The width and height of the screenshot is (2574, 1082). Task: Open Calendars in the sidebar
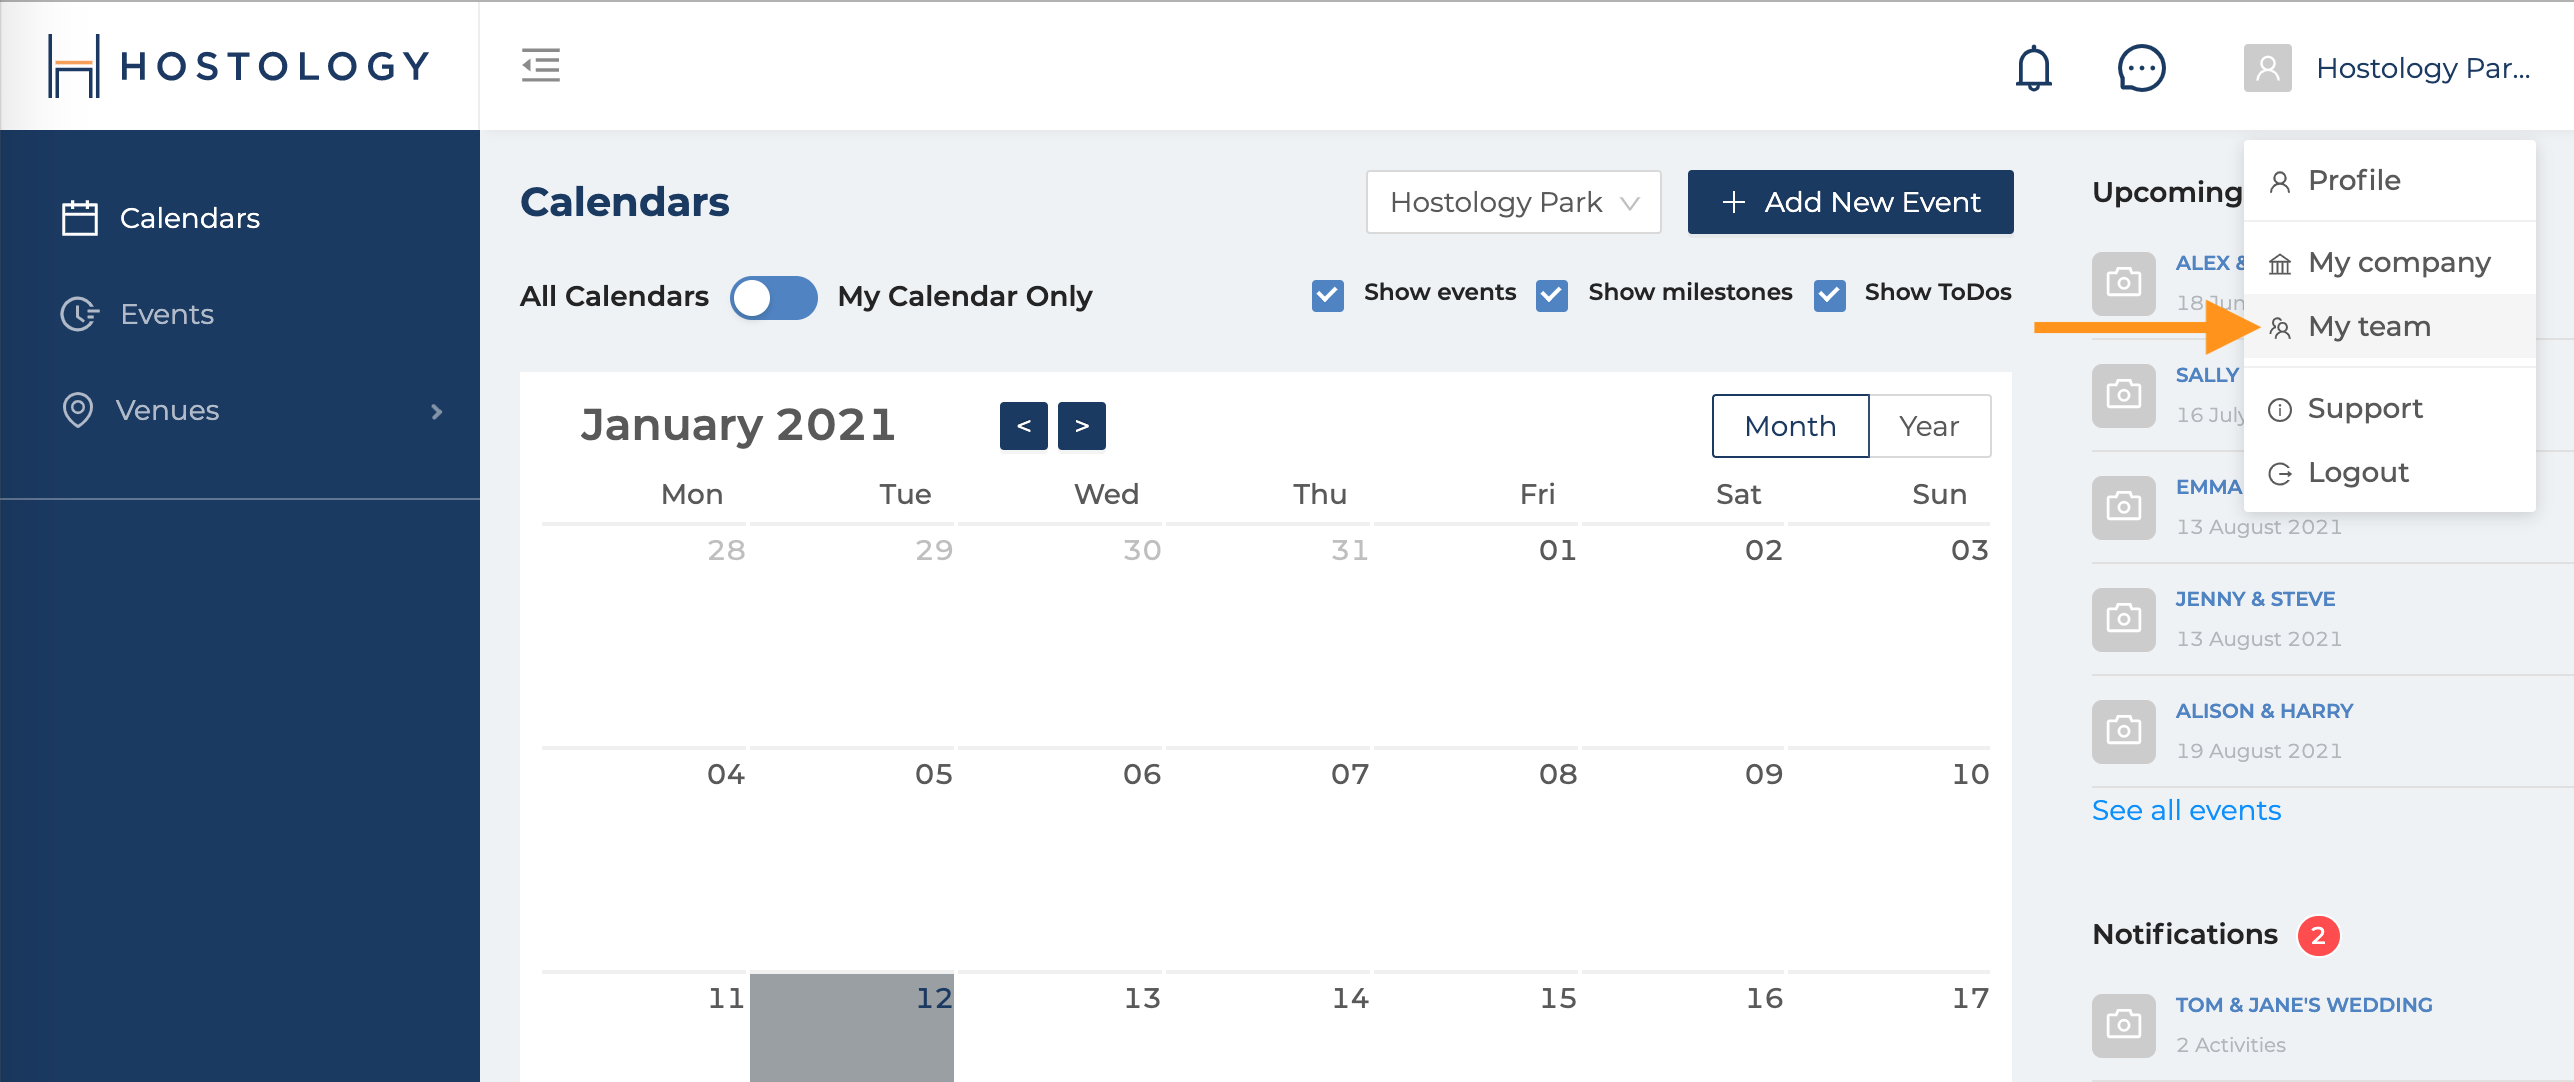(240, 218)
